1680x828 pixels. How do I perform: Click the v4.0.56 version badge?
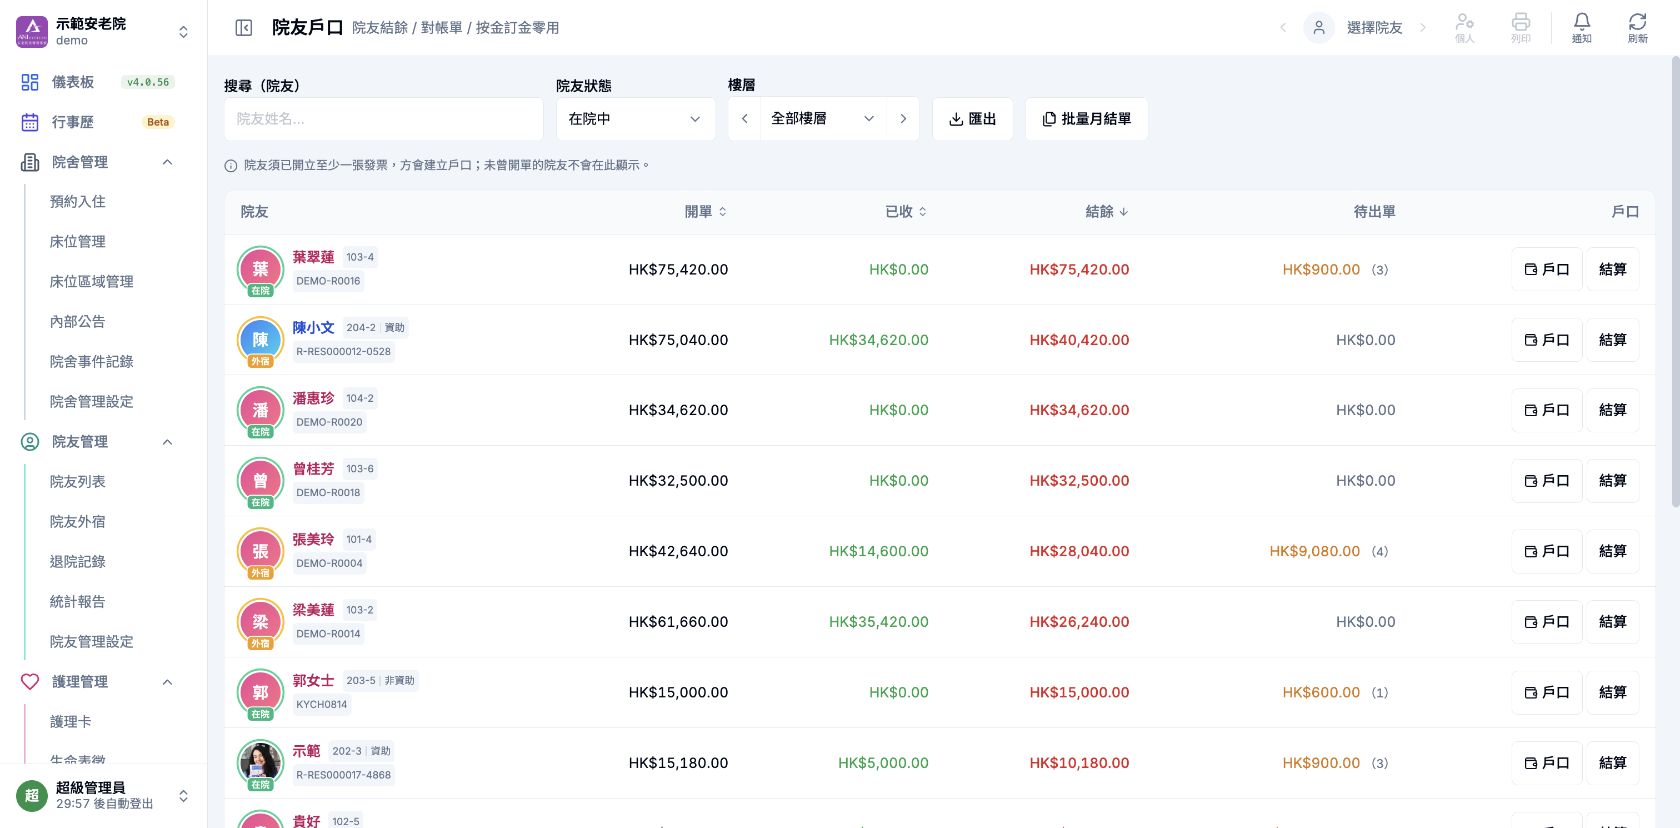click(148, 82)
